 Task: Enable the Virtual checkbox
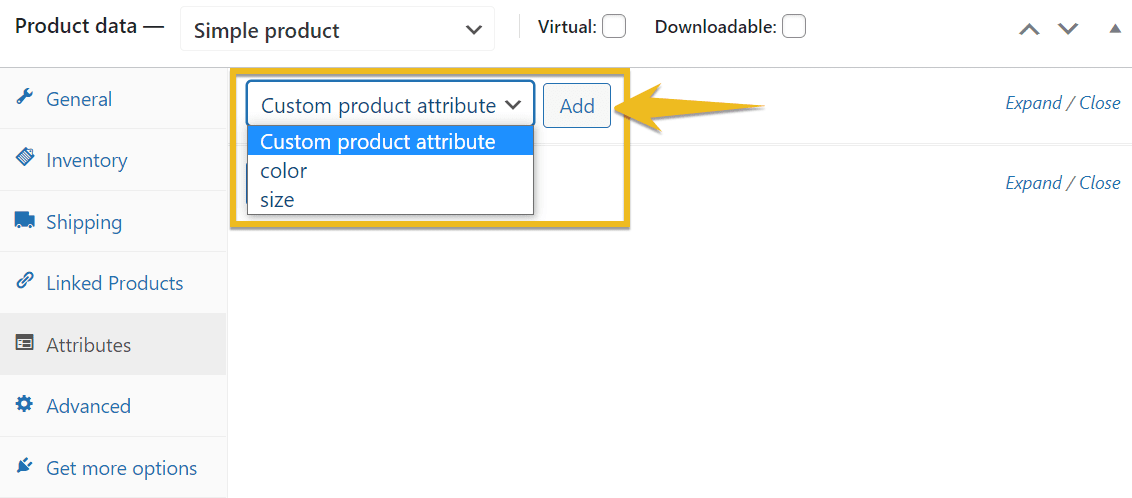[614, 27]
